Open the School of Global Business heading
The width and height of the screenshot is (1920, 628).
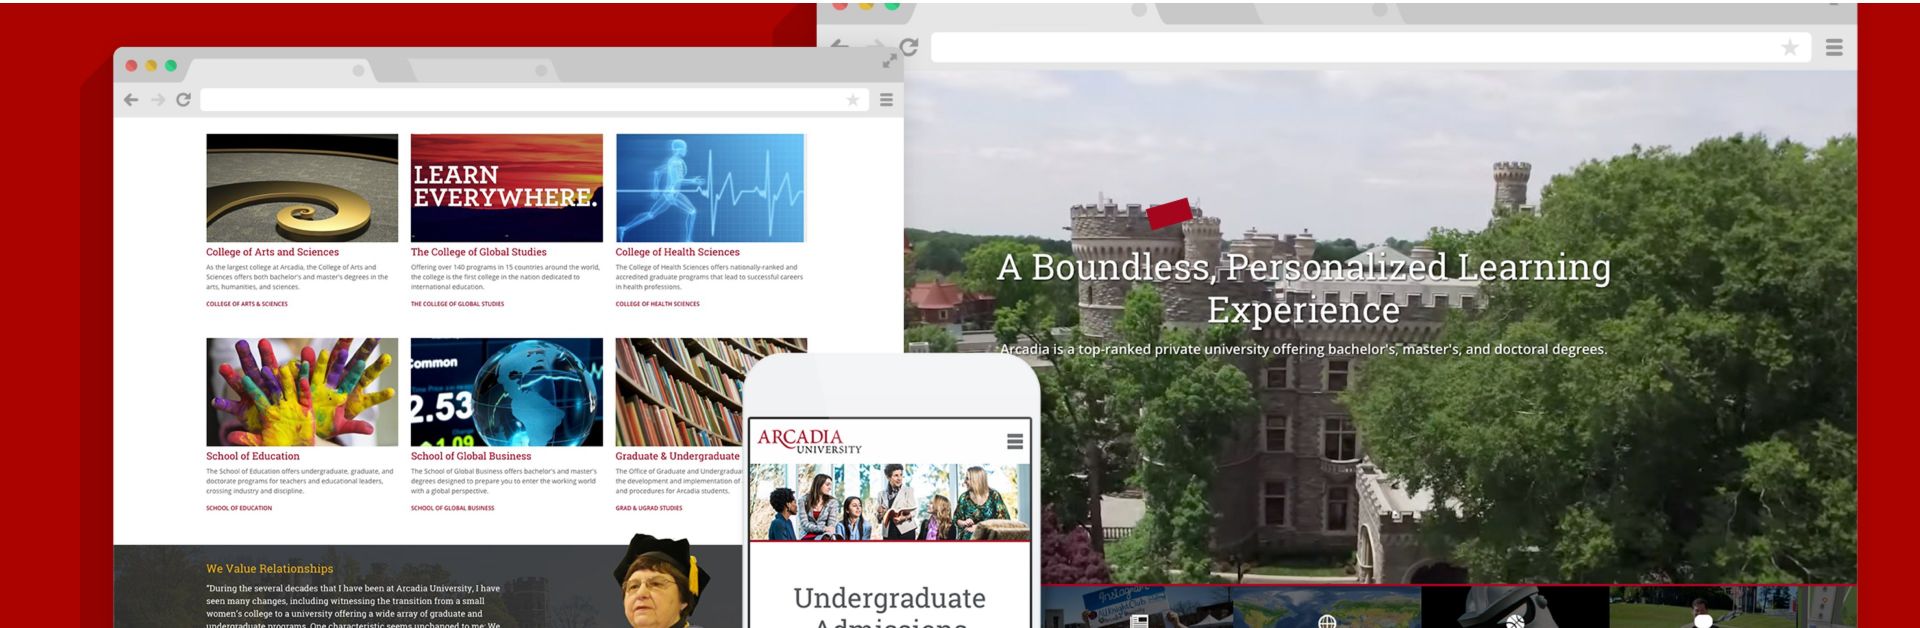[471, 456]
